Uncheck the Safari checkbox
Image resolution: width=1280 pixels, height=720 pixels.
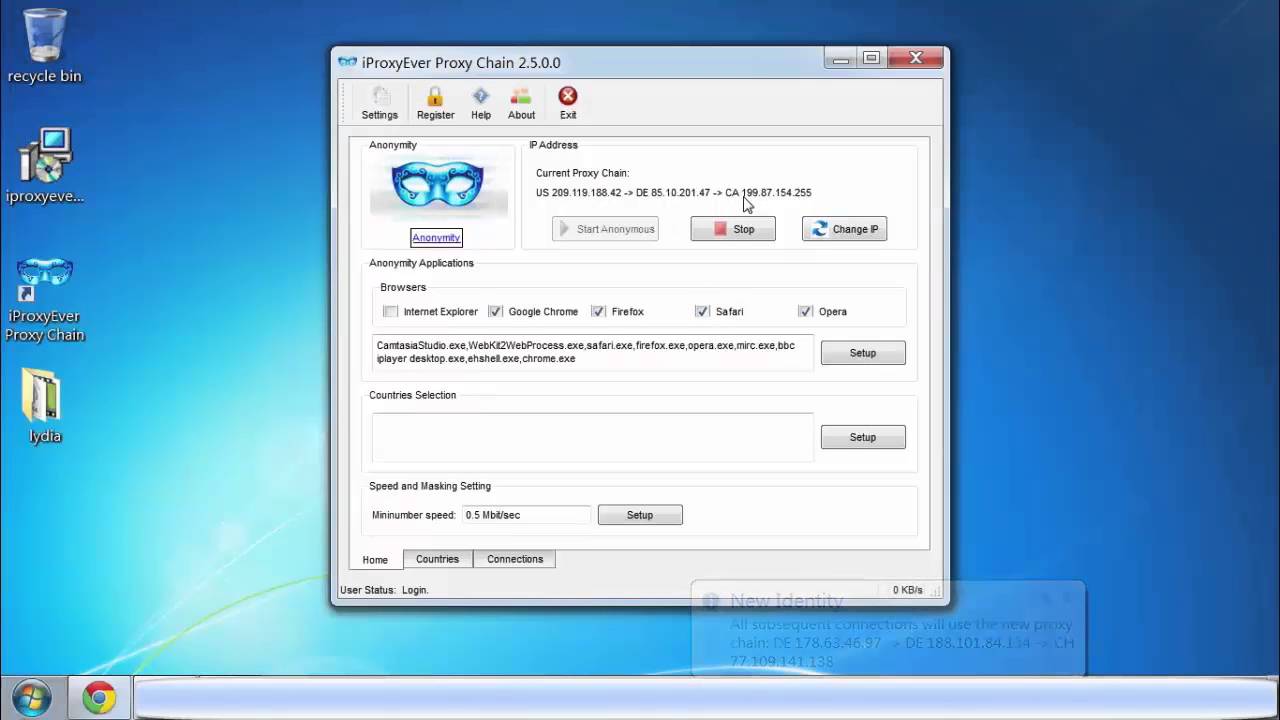coord(702,311)
